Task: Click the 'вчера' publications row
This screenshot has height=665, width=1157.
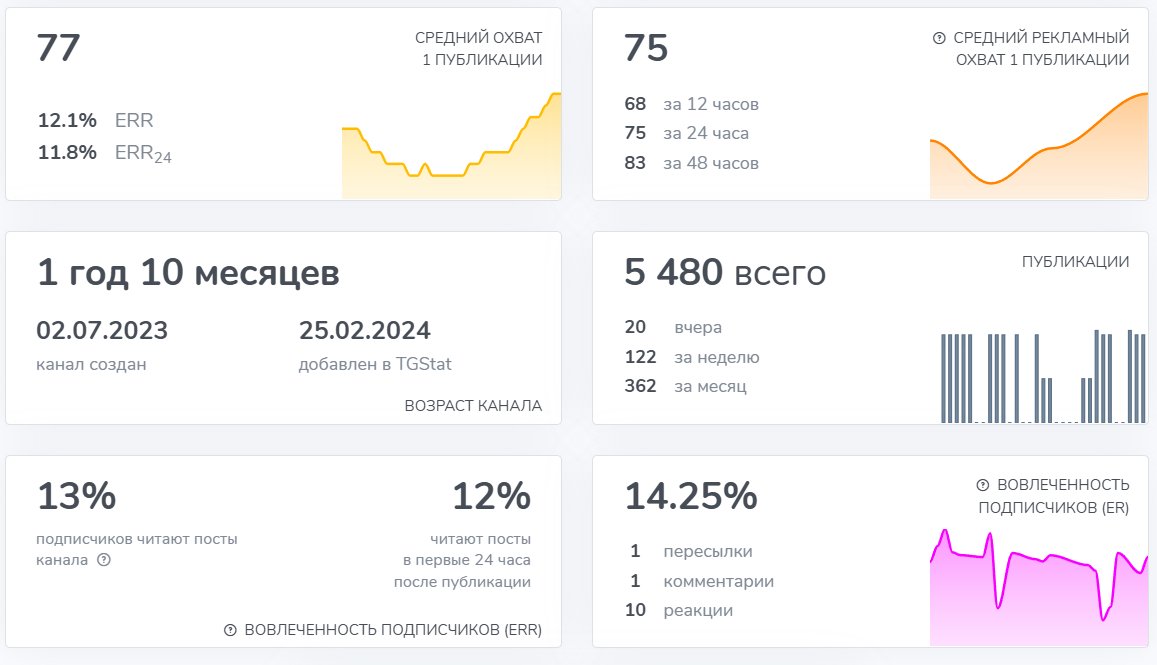Action: click(673, 327)
